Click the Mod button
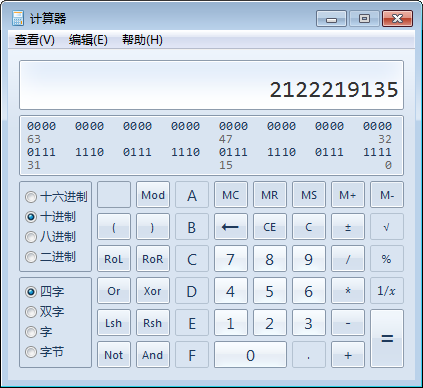The image size is (423, 388). 153,195
